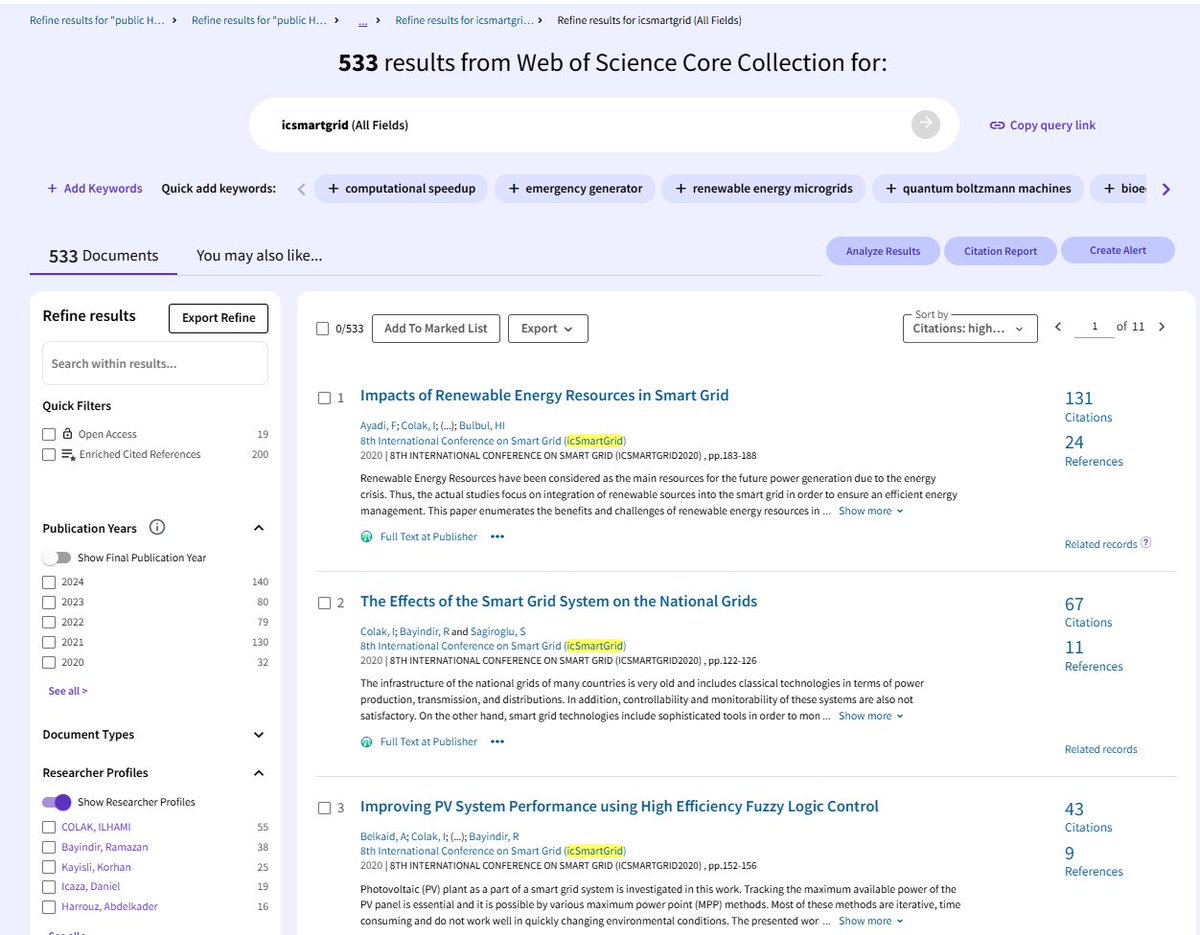Go to next results page arrow

point(1161,327)
